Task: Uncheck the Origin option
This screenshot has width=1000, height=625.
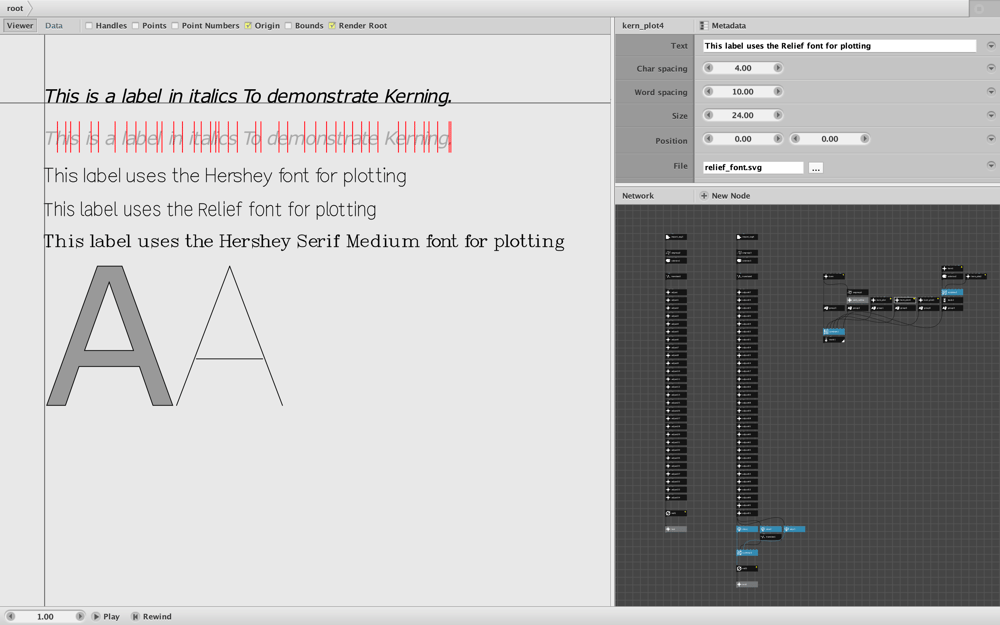Action: [x=248, y=26]
